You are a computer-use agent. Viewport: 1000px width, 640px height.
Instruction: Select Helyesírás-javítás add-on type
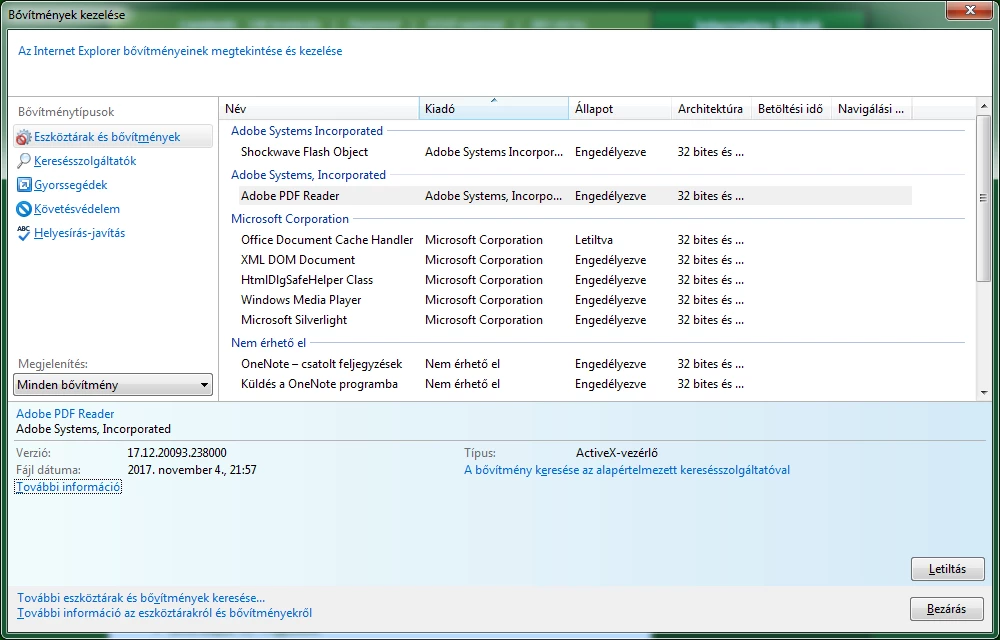click(79, 233)
